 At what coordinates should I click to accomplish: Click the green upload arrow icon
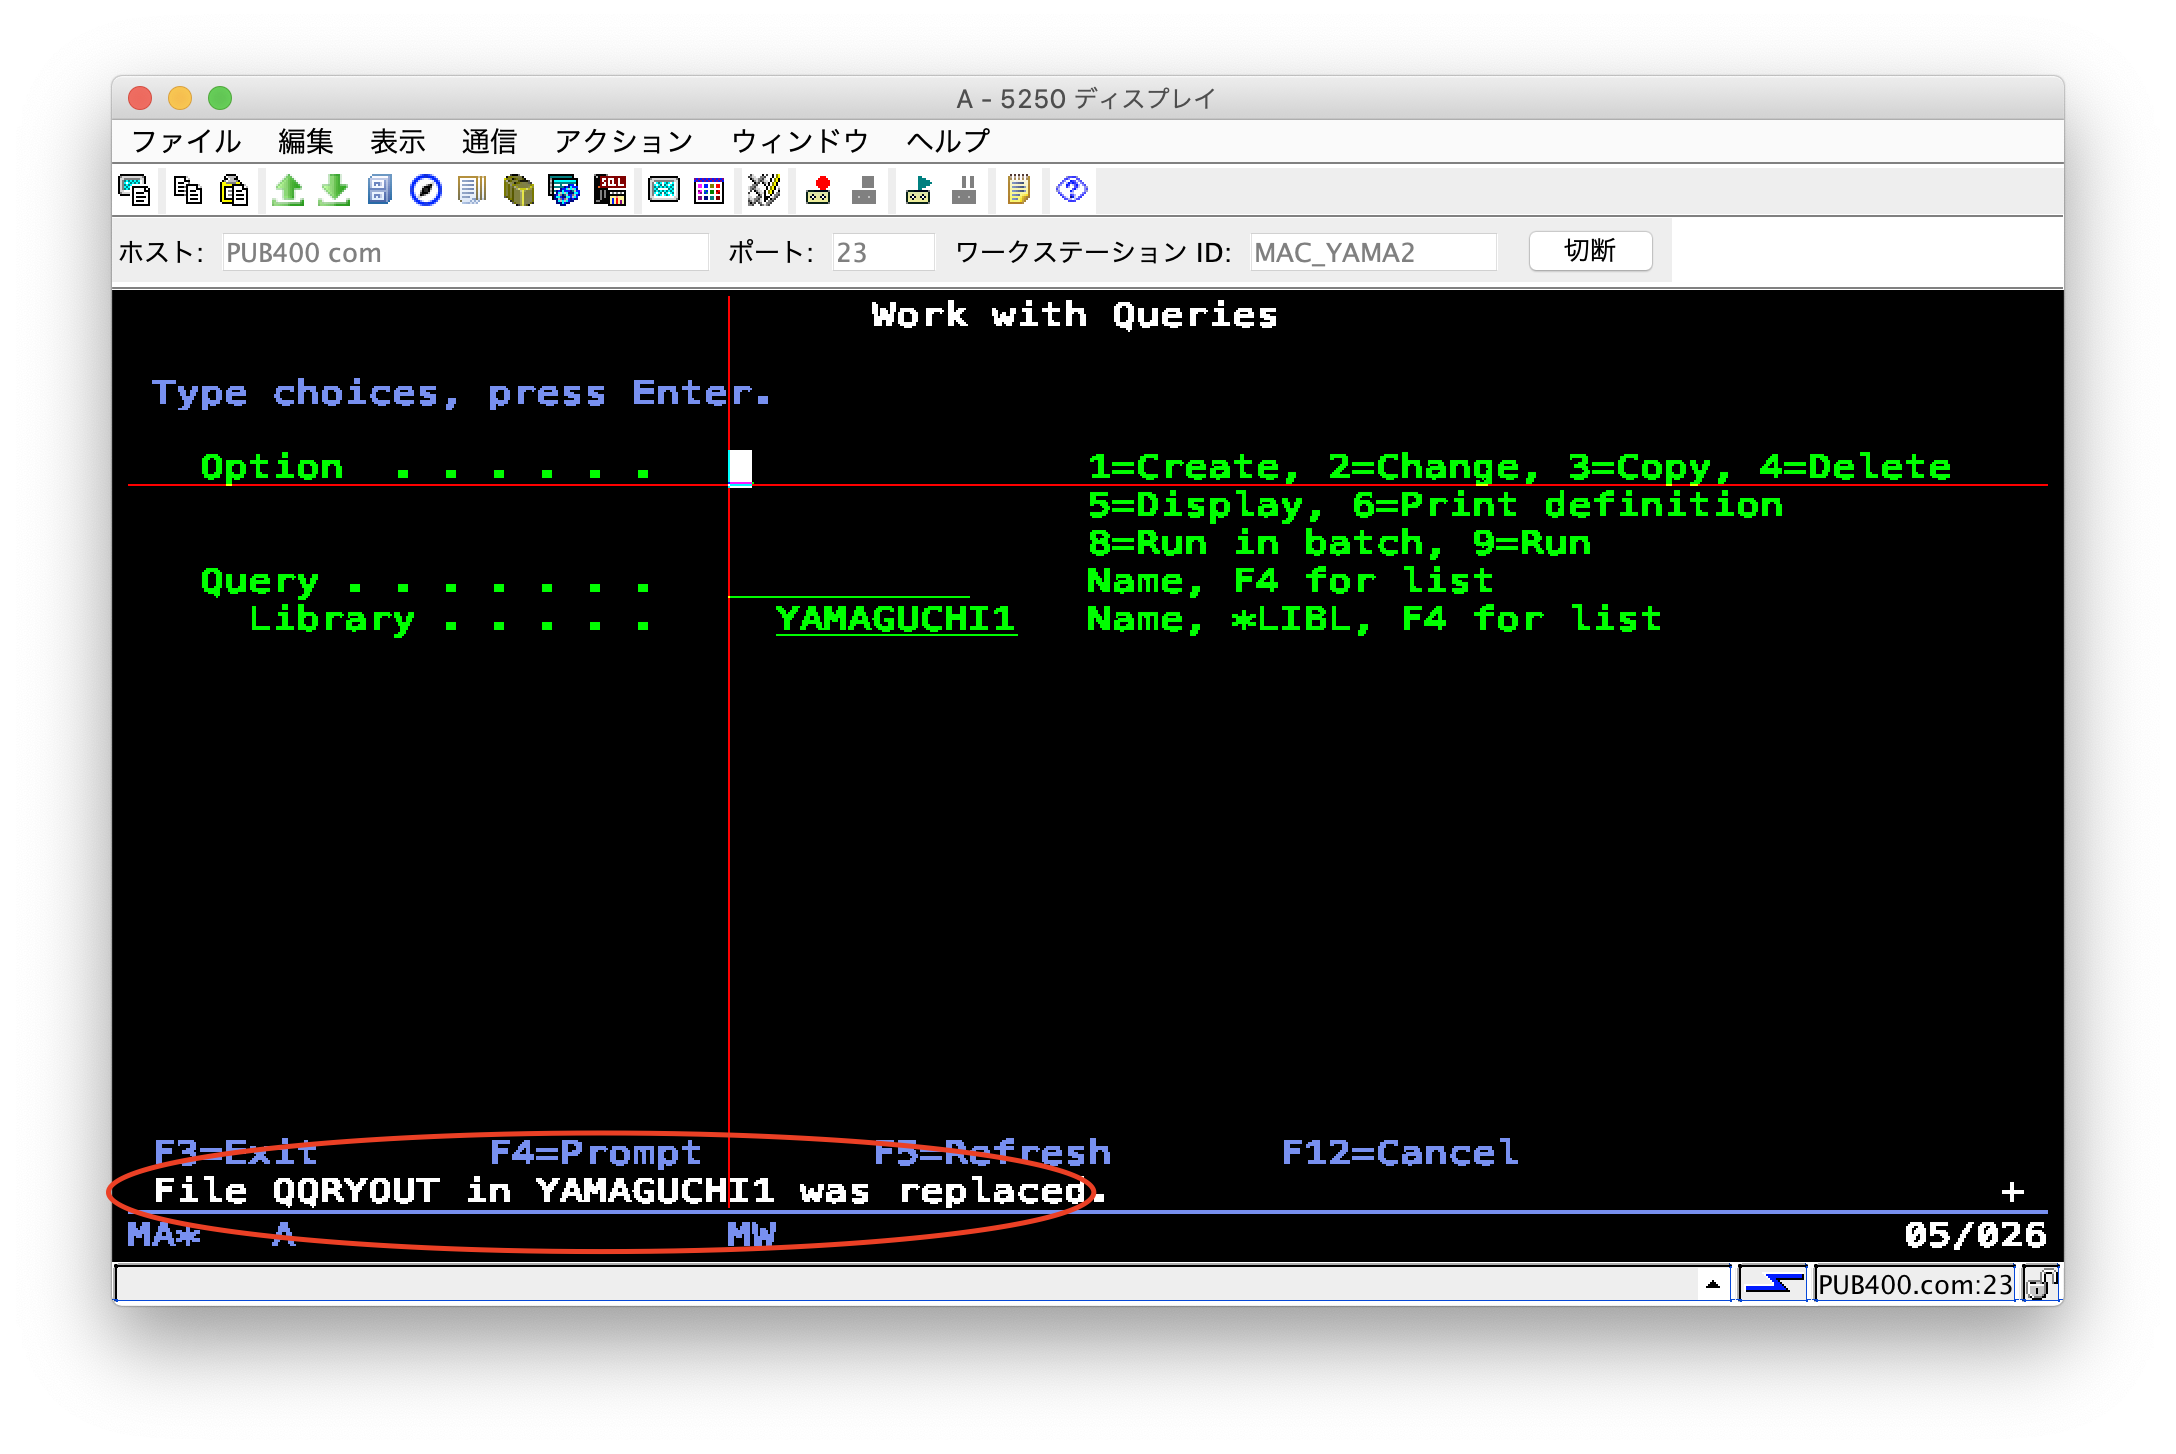288,190
